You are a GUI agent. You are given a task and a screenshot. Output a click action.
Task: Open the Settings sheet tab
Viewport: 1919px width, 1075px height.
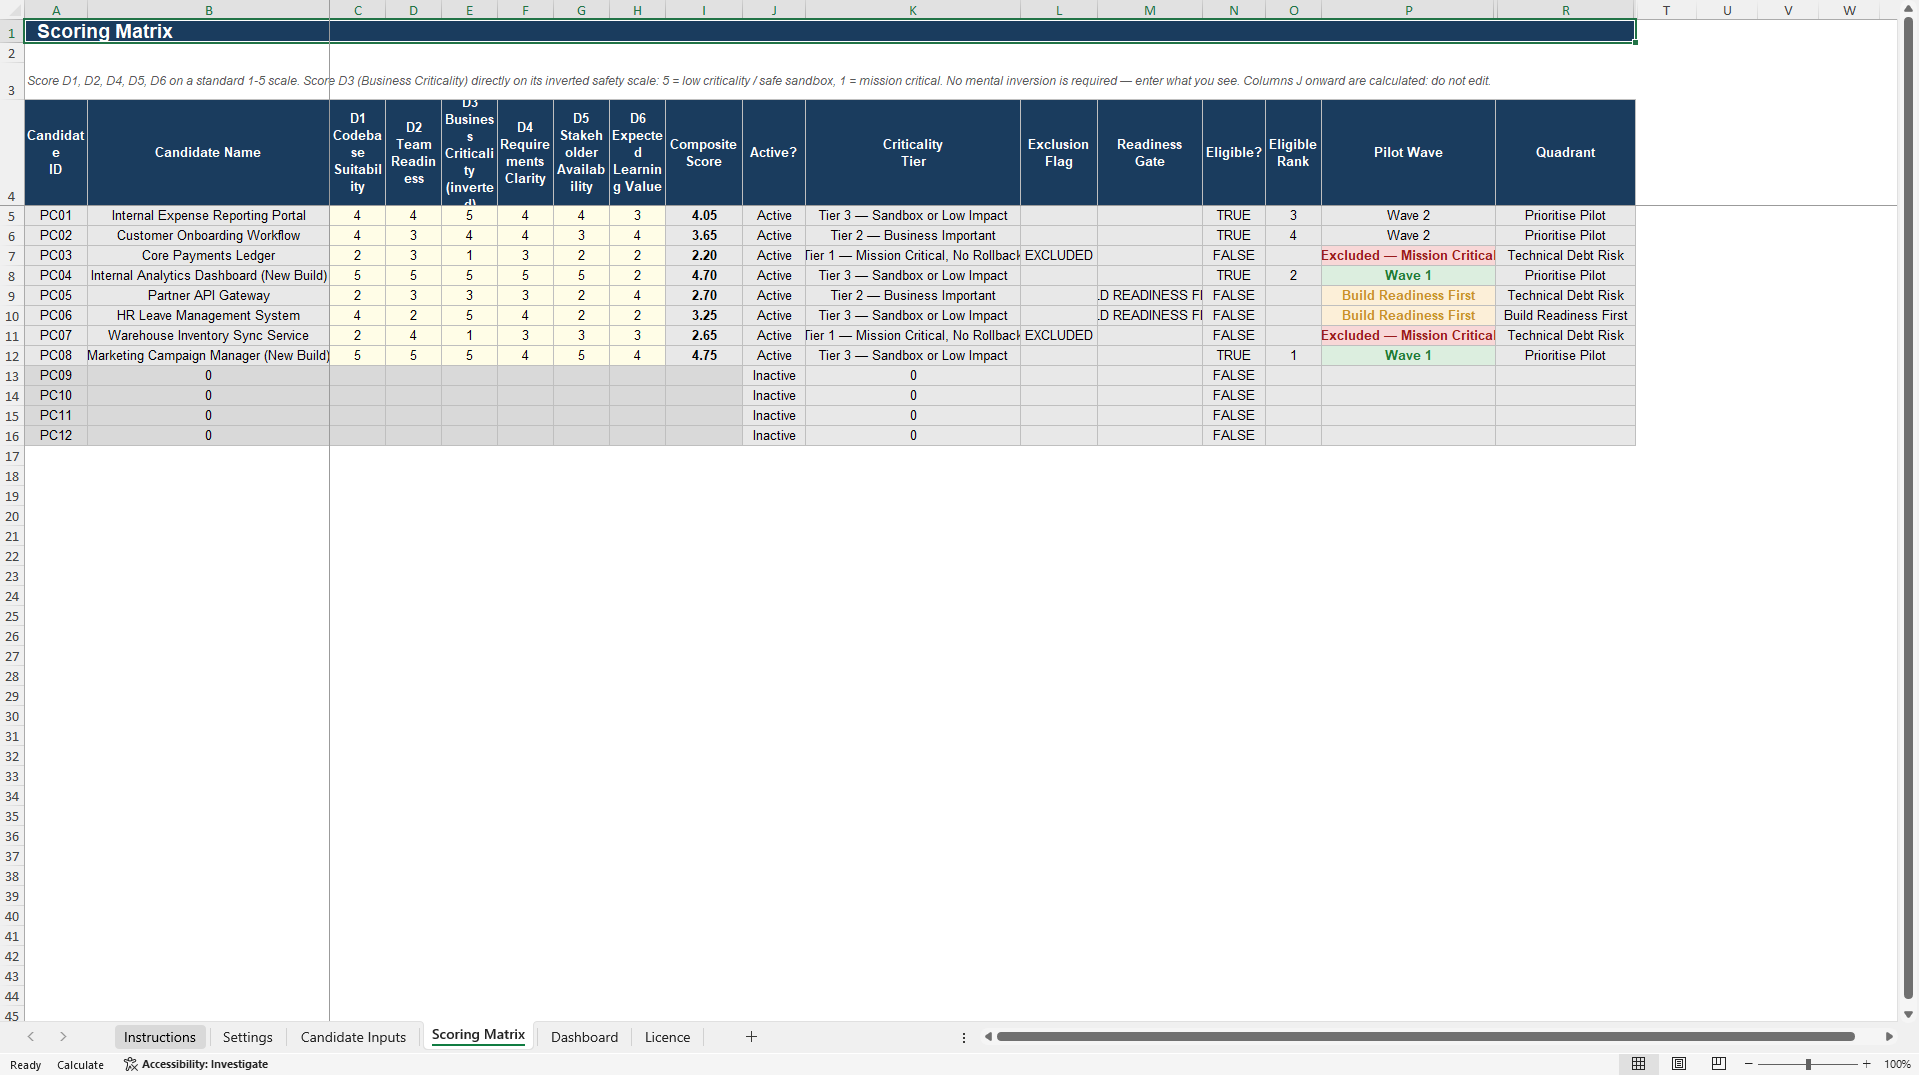pyautogui.click(x=248, y=1037)
